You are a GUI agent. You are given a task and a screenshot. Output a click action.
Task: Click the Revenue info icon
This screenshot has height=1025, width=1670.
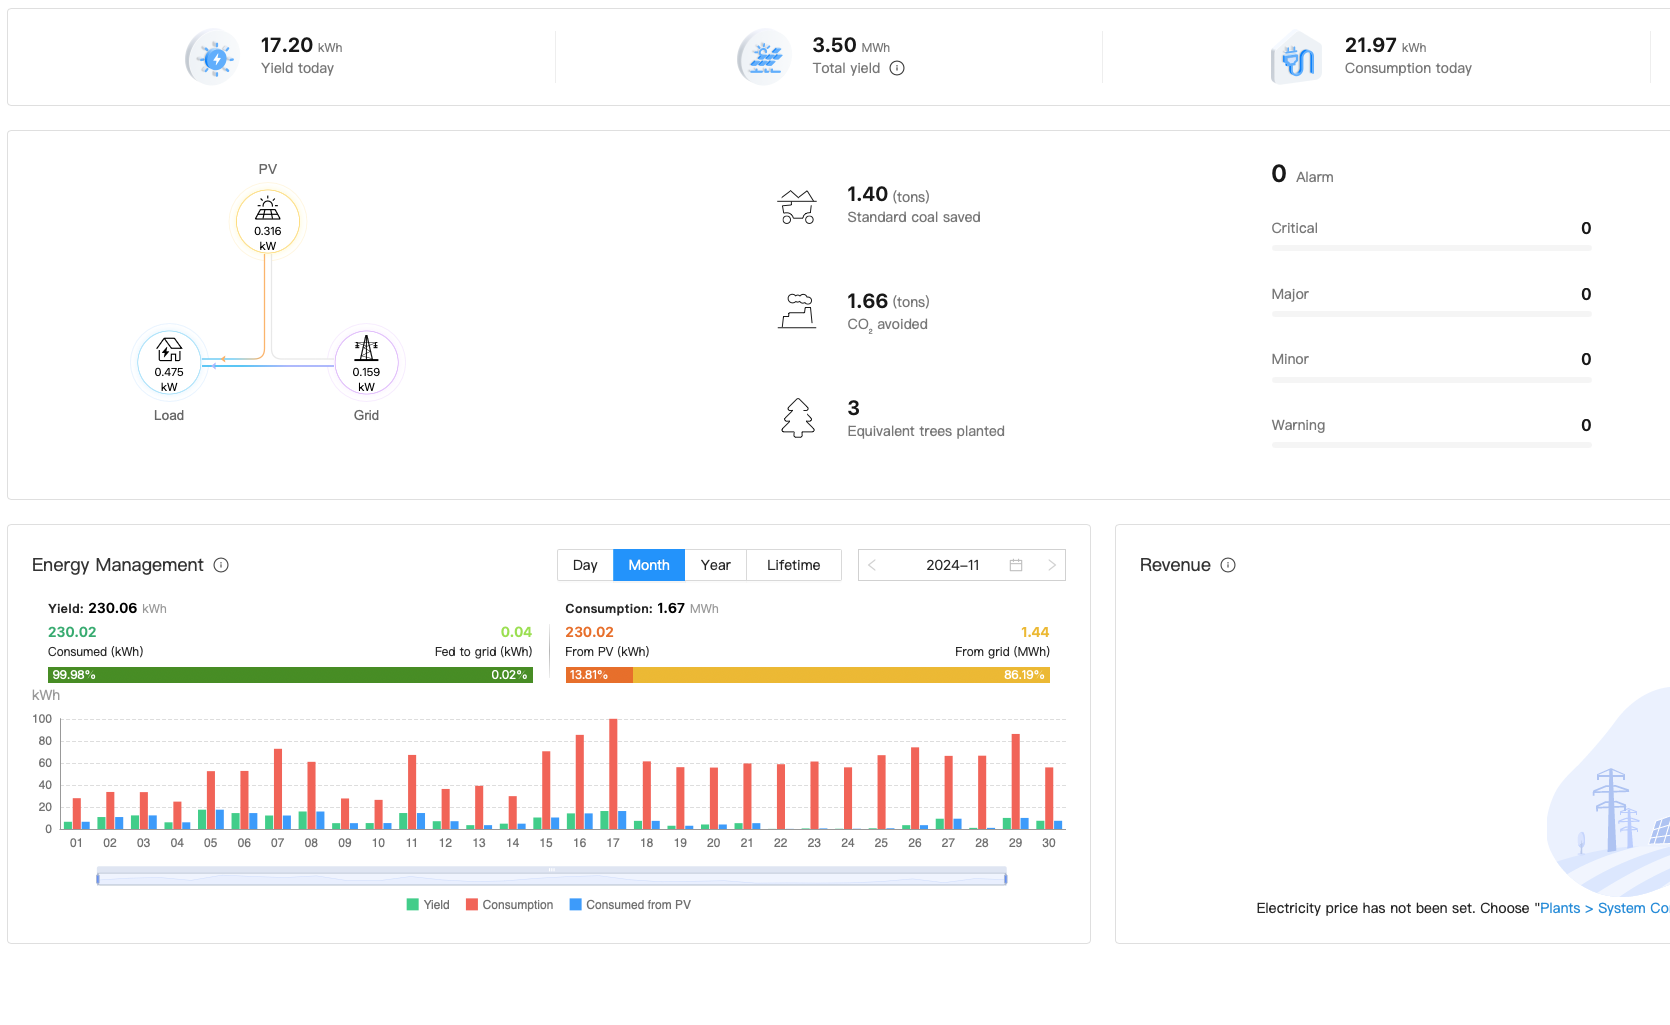point(1228,565)
